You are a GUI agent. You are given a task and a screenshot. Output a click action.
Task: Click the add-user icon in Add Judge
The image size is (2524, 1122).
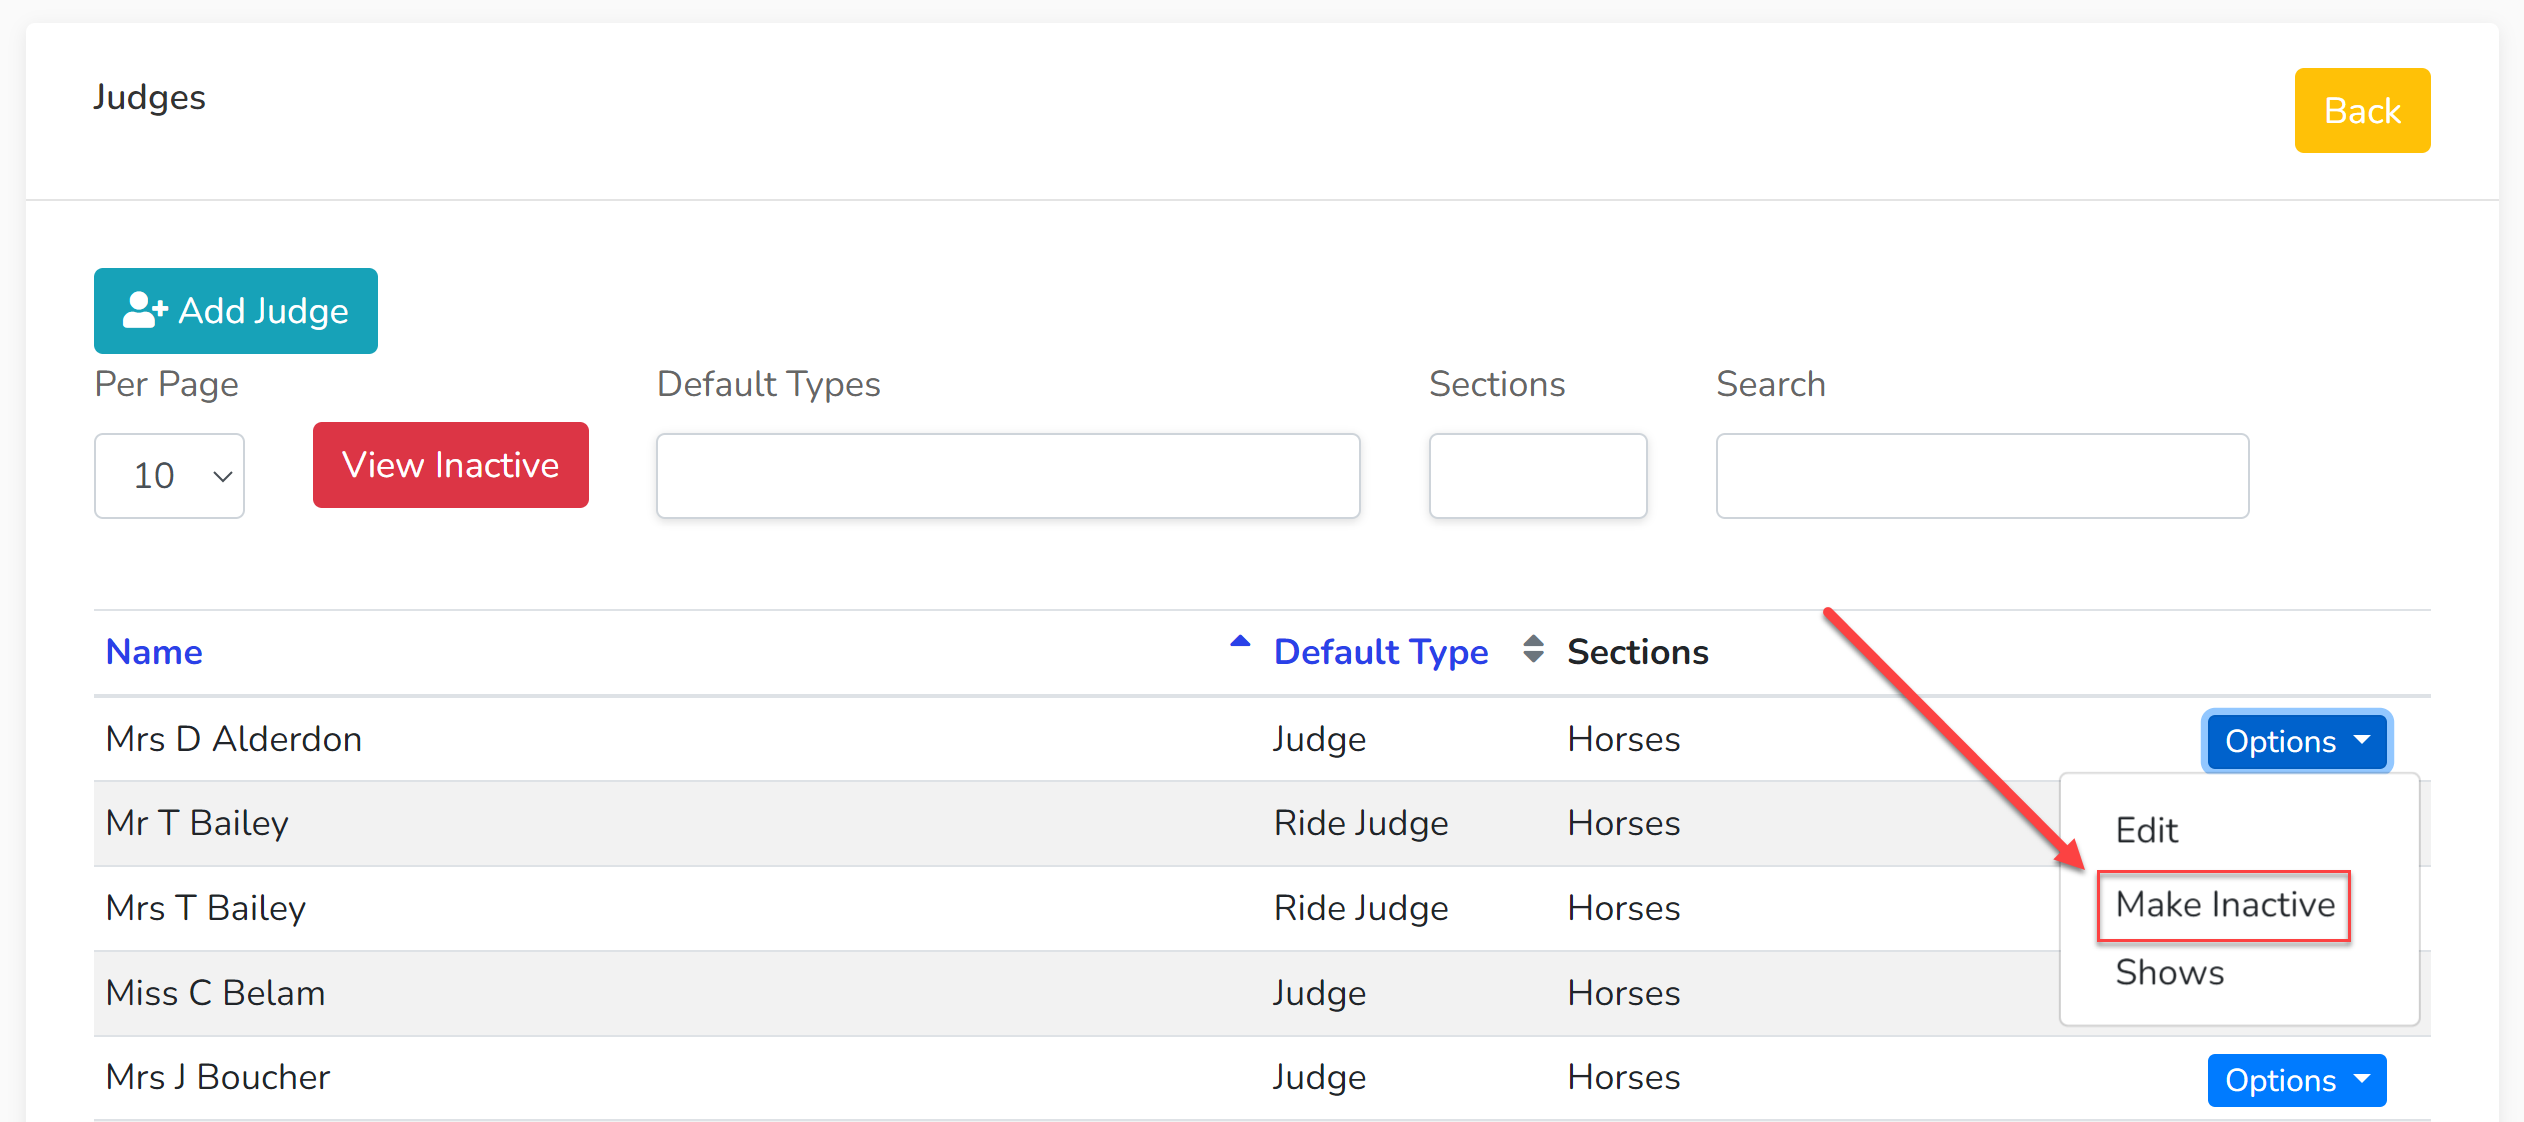(x=145, y=310)
